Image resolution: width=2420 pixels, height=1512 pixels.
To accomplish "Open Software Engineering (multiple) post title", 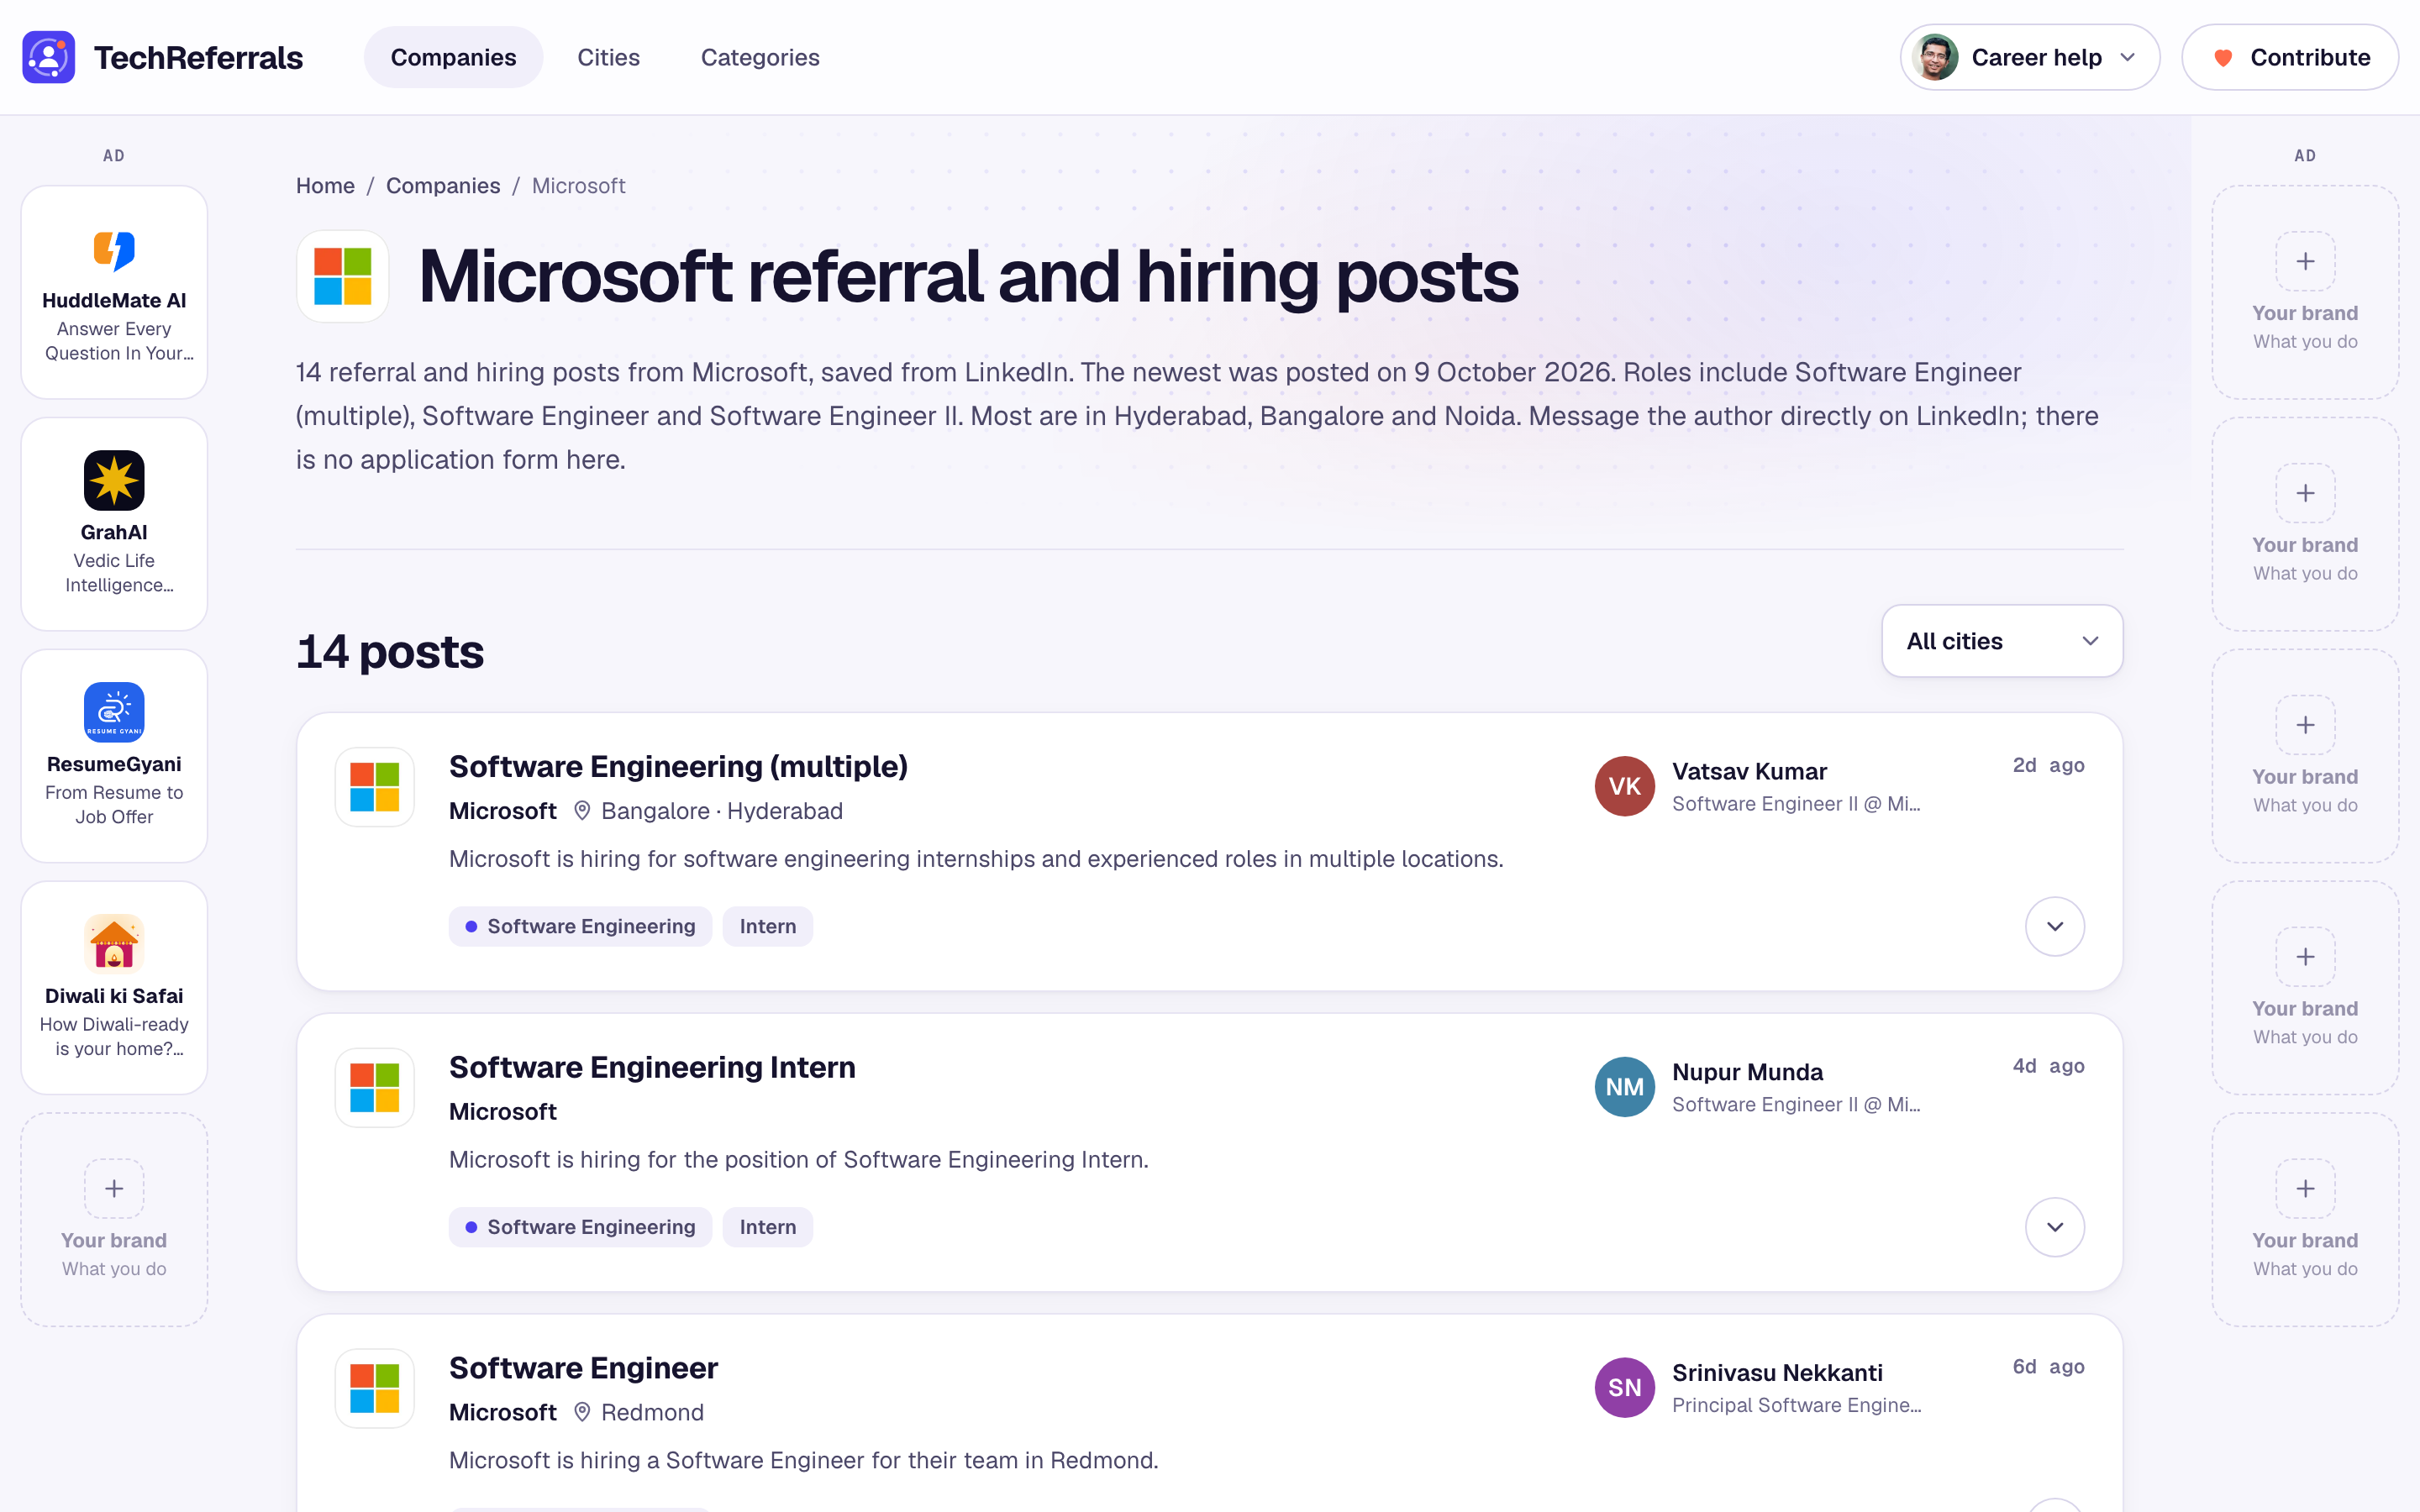I will tap(678, 766).
